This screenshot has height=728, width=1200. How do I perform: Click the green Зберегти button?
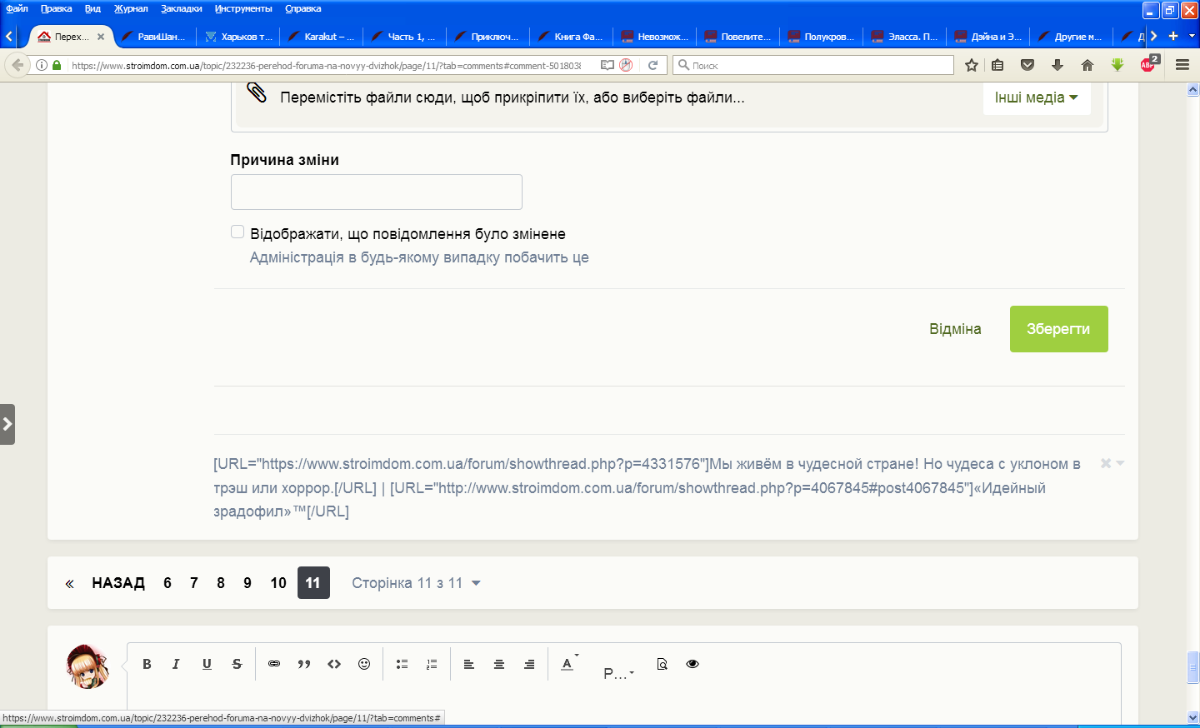pos(1059,329)
